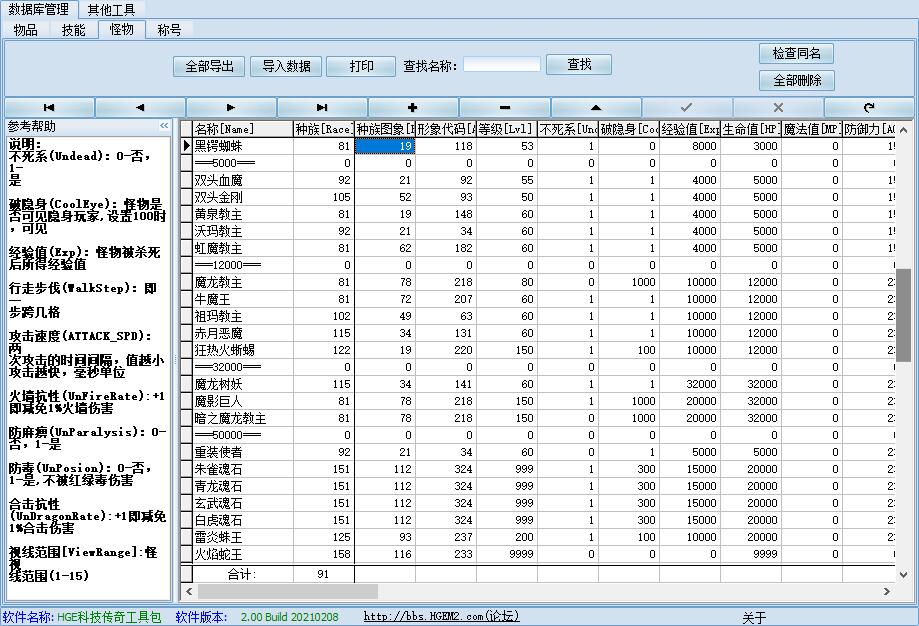This screenshot has width=919, height=626.
Task: Switch to the 其他工具 tab
Action: [111, 9]
